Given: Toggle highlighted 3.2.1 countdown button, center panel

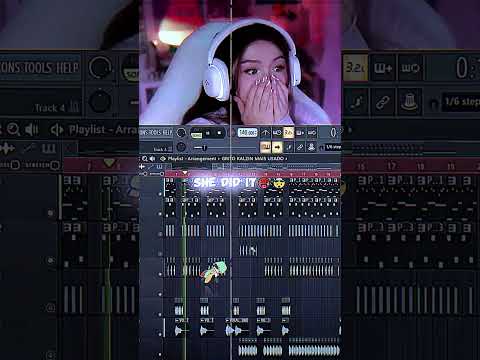Looking at the screenshot, I should [289, 133].
